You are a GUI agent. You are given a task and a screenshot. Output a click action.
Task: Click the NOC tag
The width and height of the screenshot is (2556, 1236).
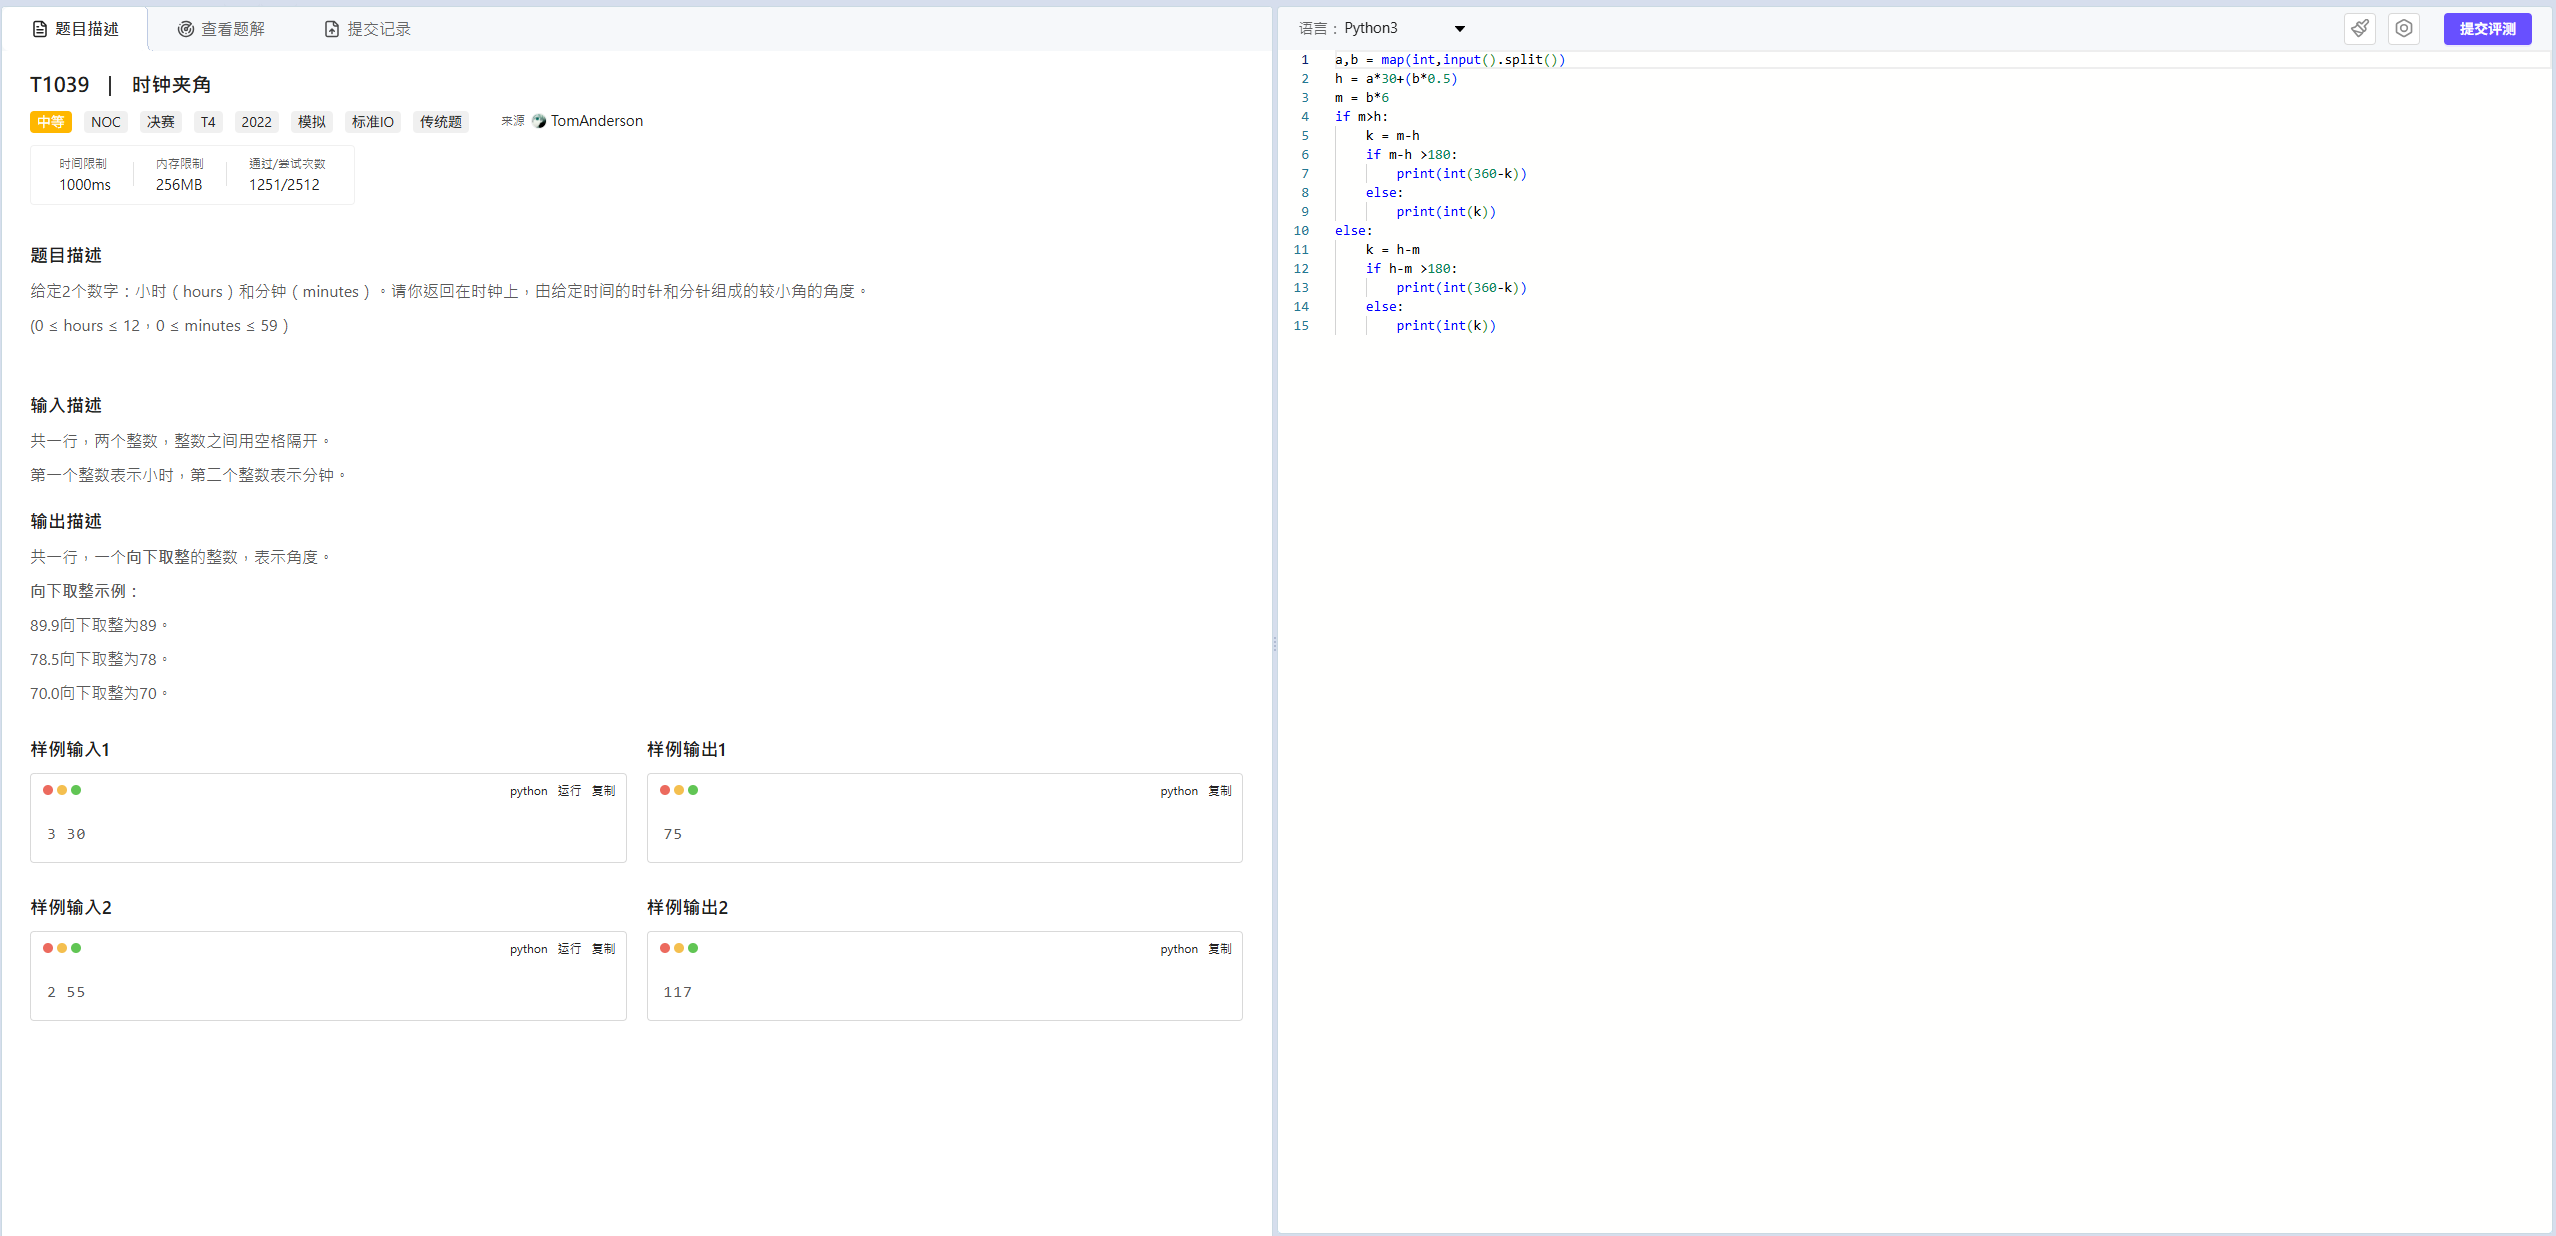tap(105, 122)
